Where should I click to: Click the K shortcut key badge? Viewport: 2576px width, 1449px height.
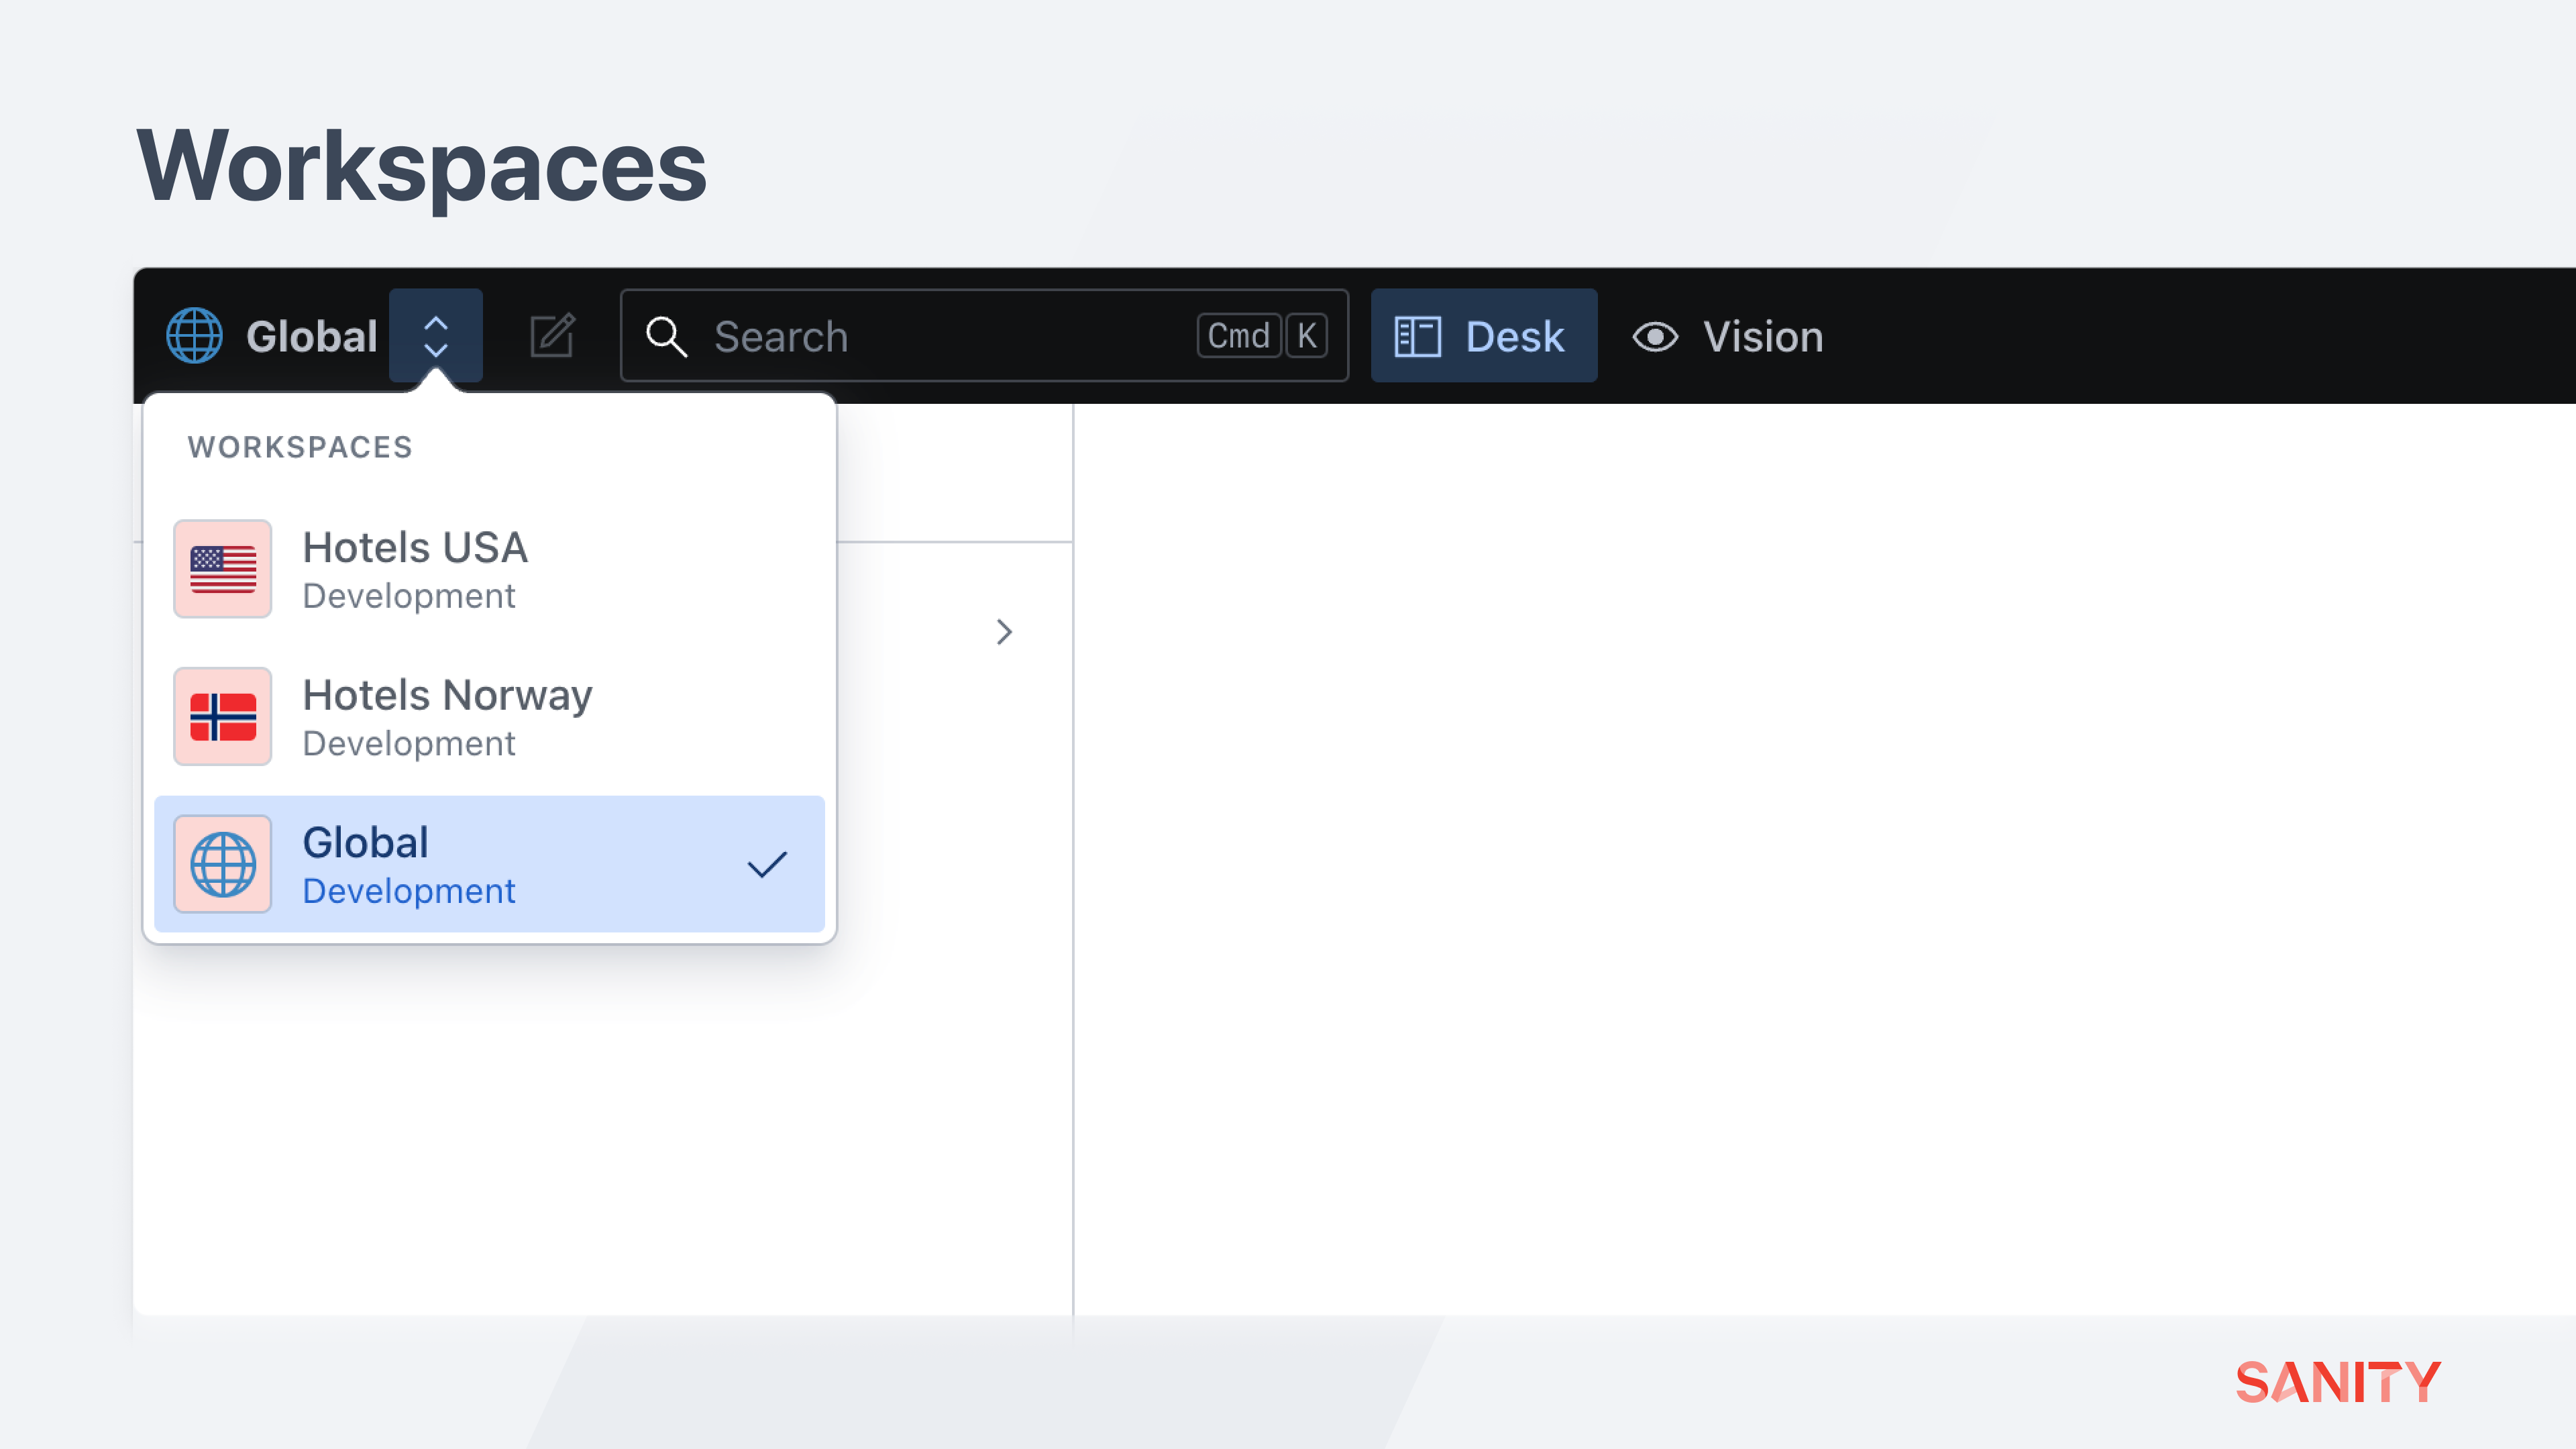click(1307, 336)
